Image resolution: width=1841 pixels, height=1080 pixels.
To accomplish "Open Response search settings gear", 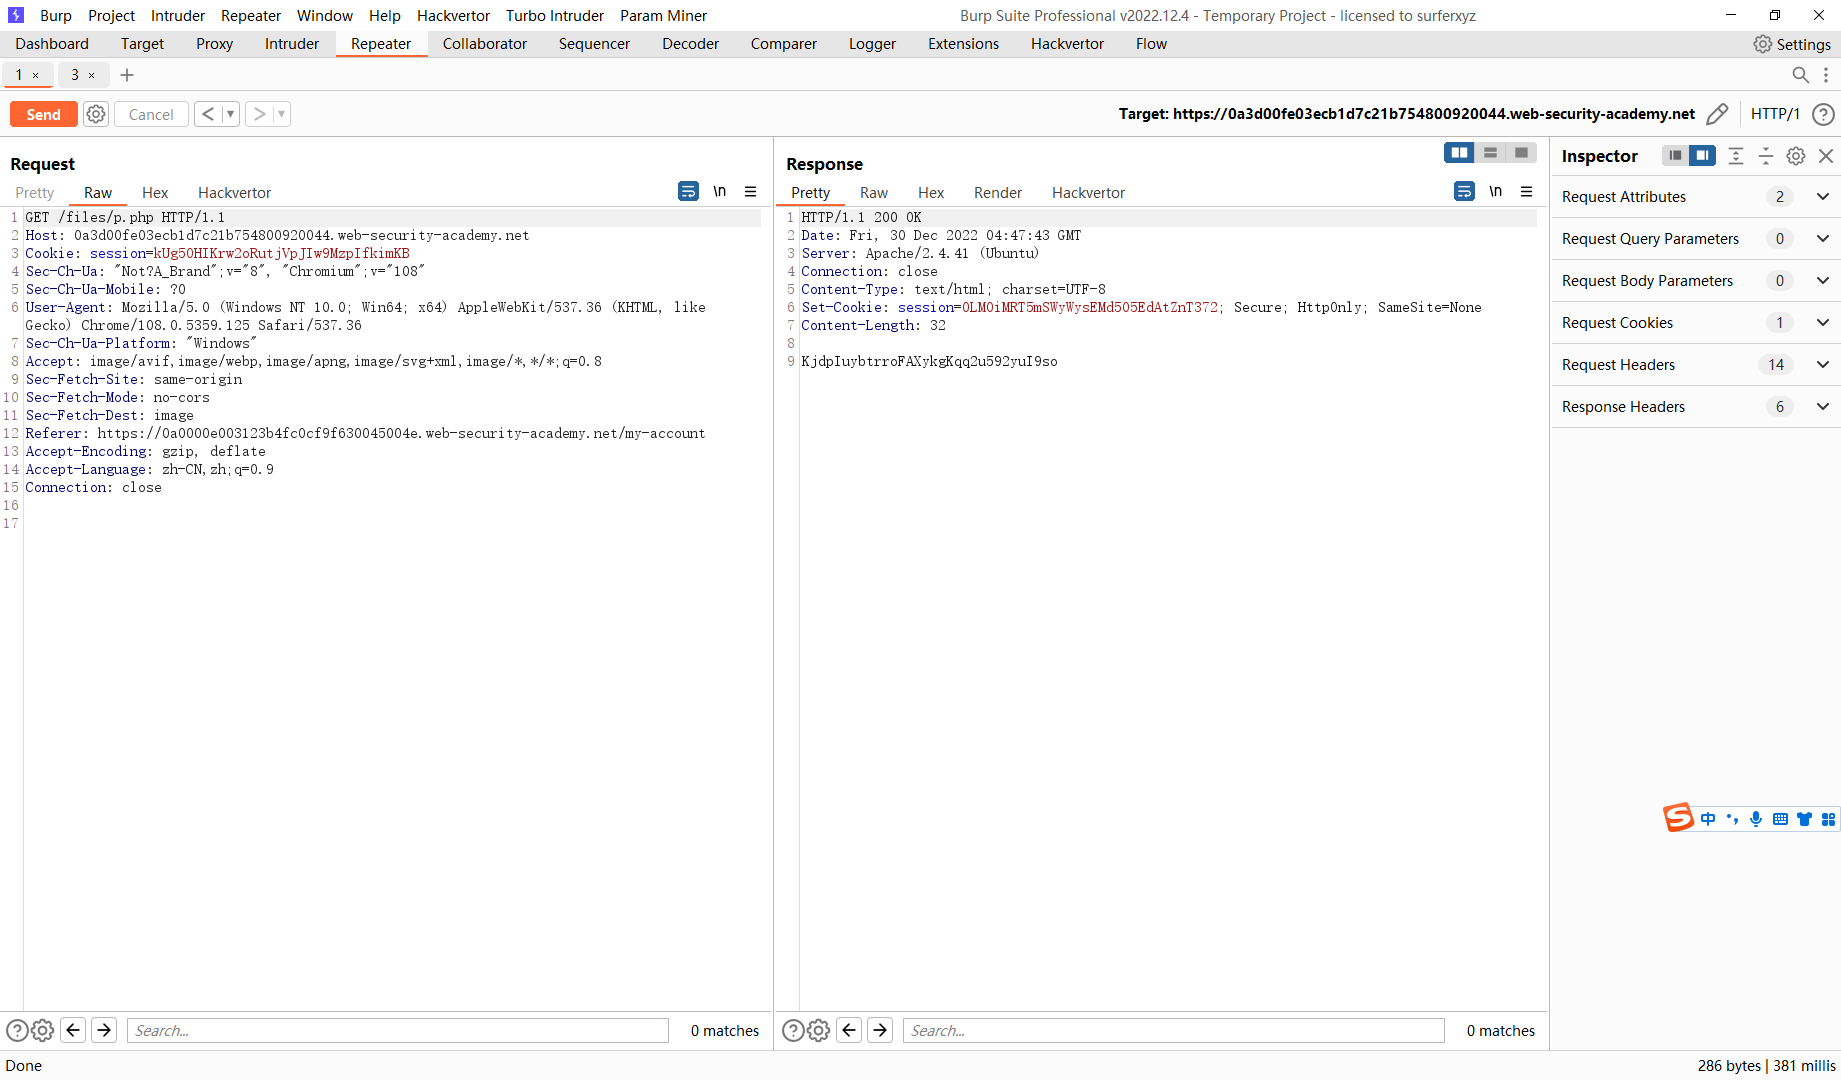I will point(818,1030).
